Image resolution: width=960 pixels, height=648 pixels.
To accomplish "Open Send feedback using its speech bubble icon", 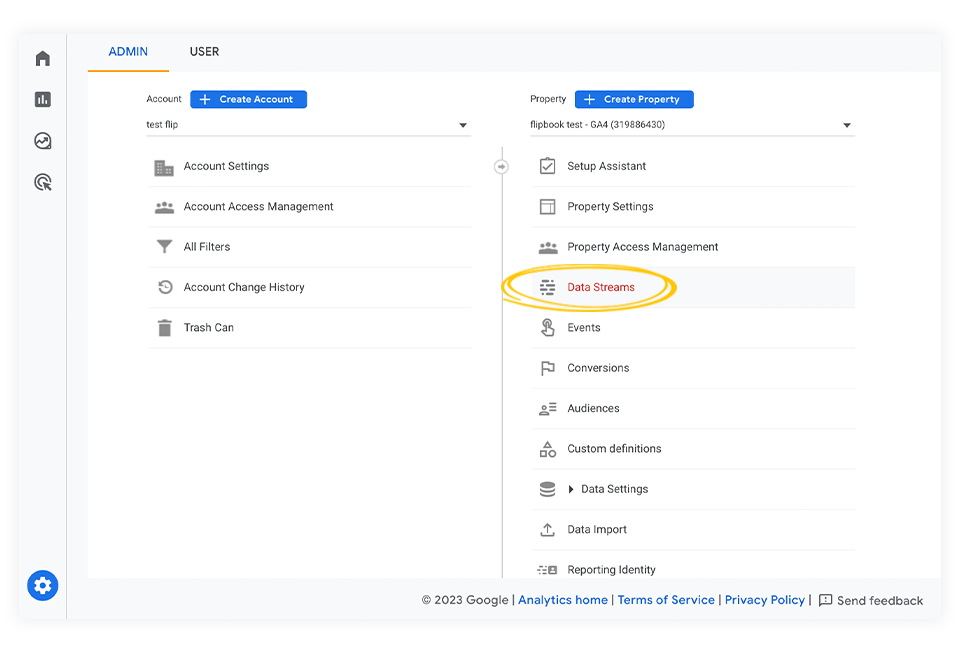I will click(825, 600).
